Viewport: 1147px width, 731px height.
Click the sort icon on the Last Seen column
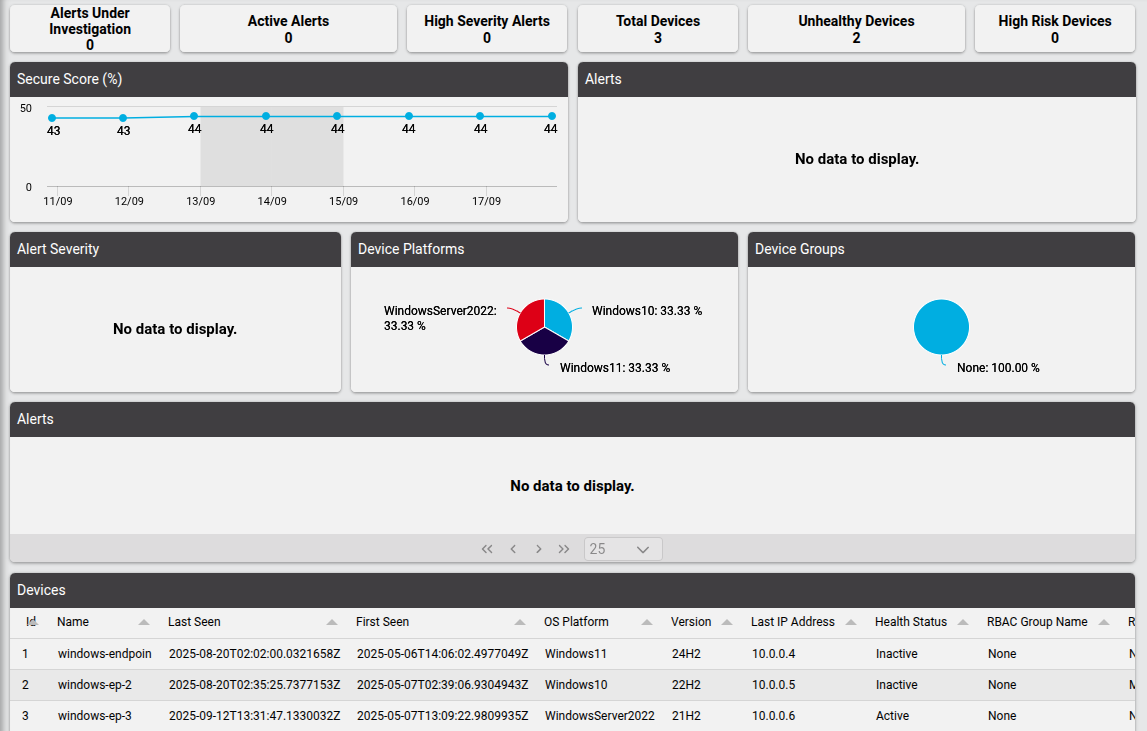tap(331, 621)
